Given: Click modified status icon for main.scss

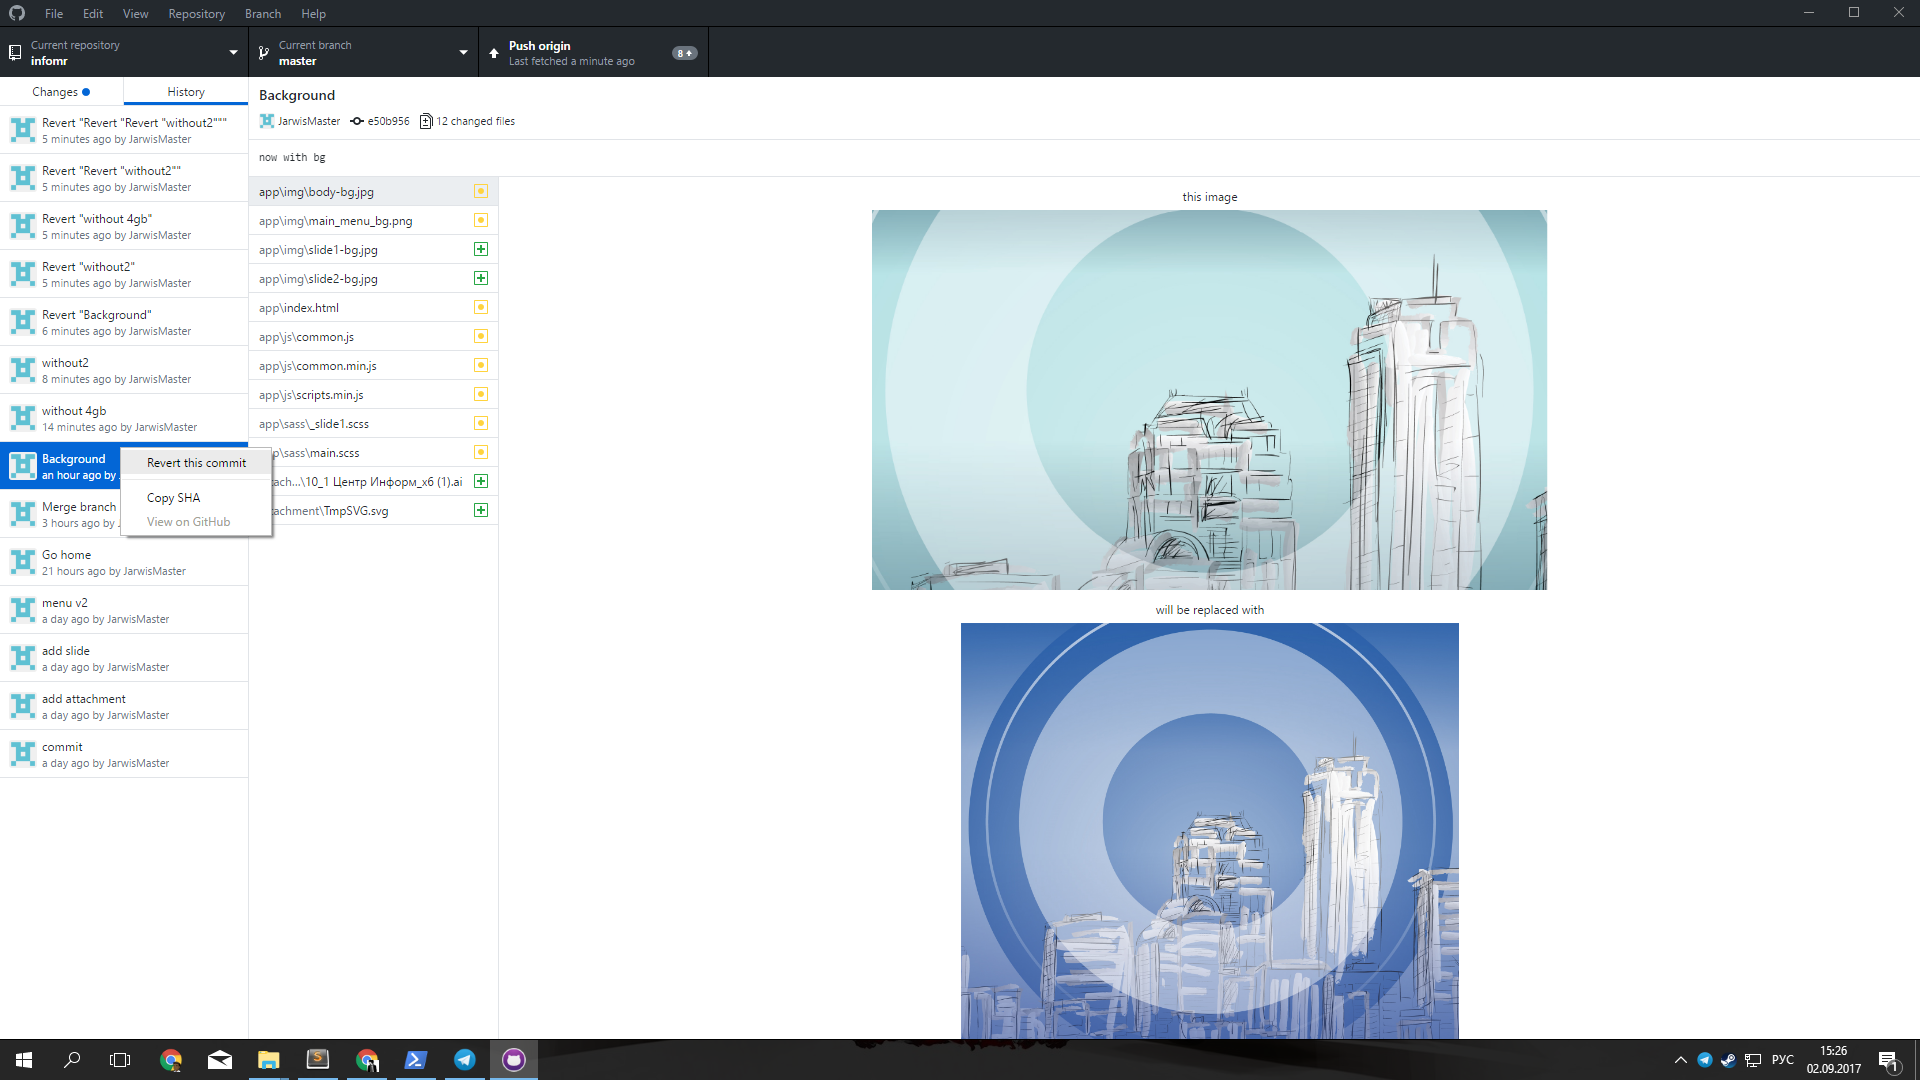Looking at the screenshot, I should click(481, 452).
